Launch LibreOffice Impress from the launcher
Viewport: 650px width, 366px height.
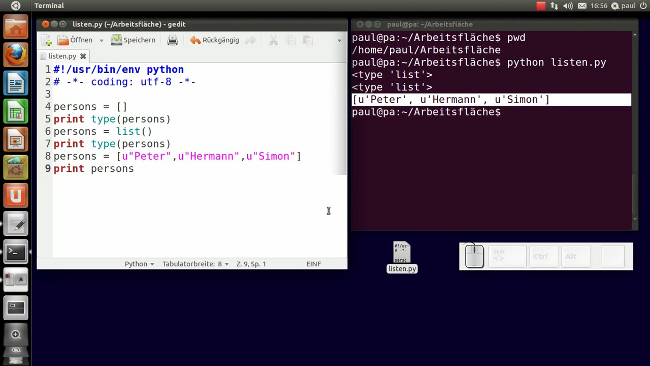pos(16,139)
